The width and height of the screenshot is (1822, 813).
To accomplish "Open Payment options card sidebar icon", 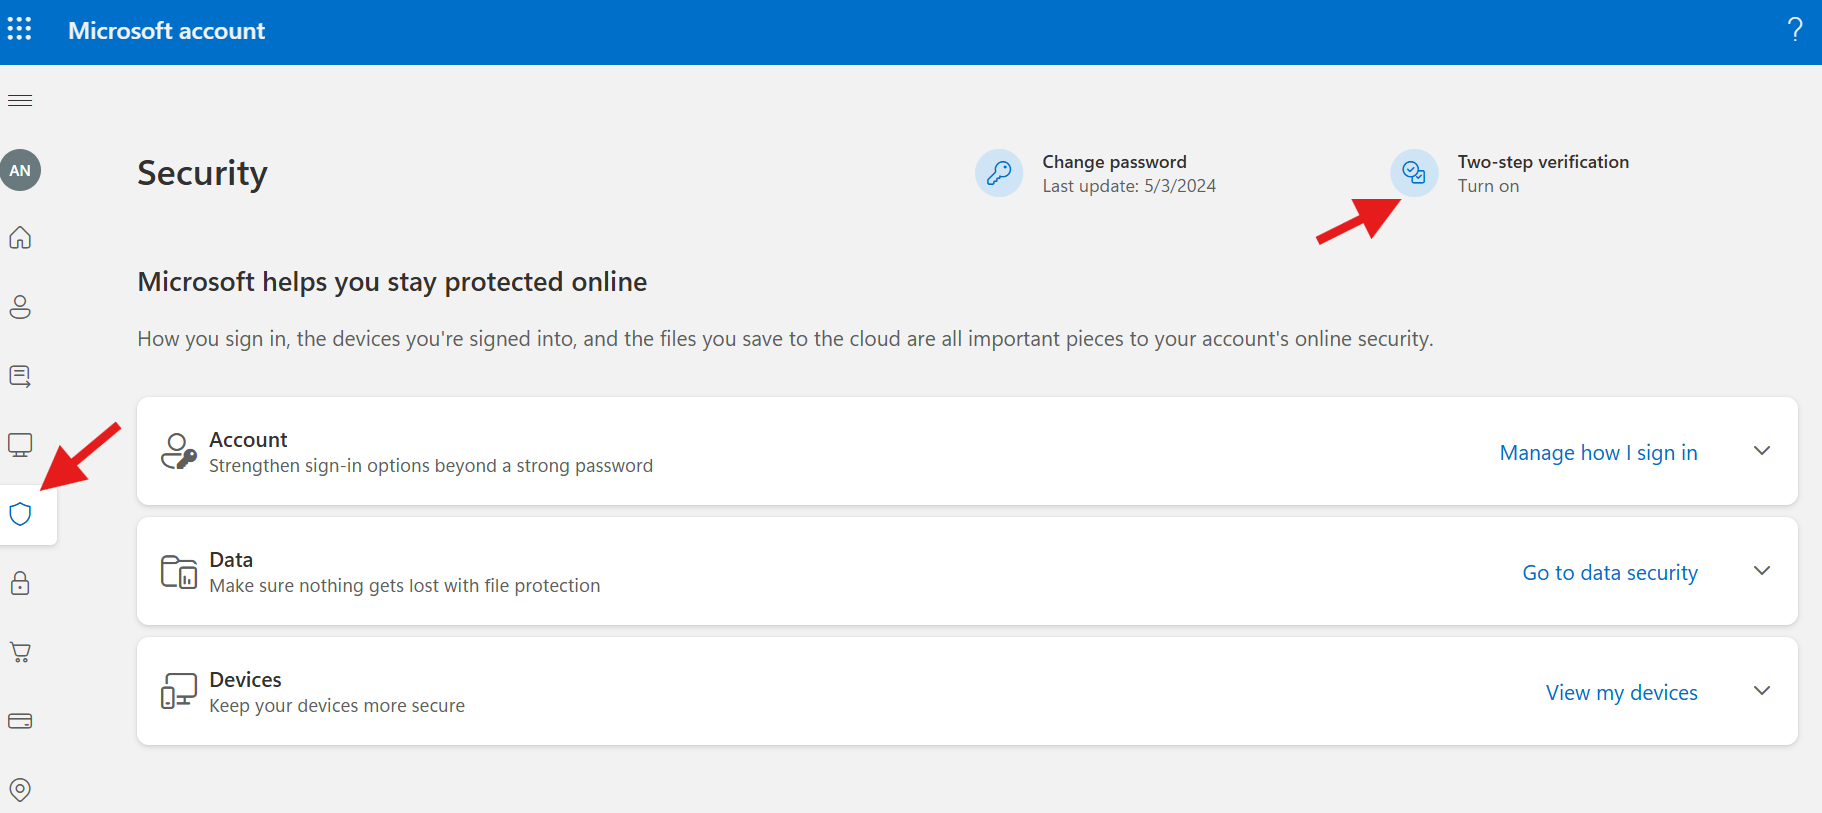I will 20,721.
